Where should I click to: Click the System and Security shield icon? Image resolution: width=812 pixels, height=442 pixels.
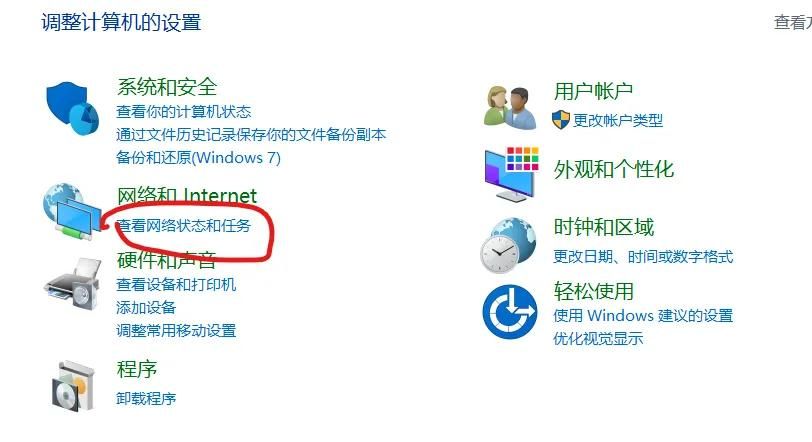(x=72, y=109)
